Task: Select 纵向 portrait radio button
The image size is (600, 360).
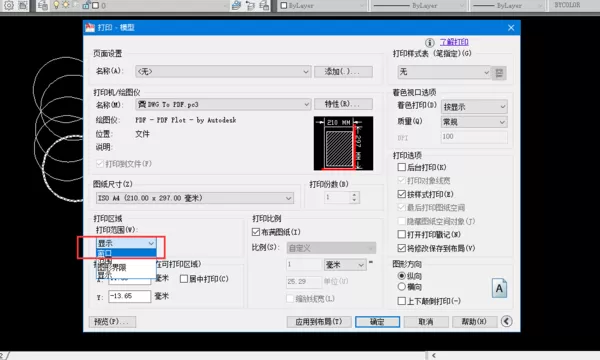Action: (x=401, y=275)
